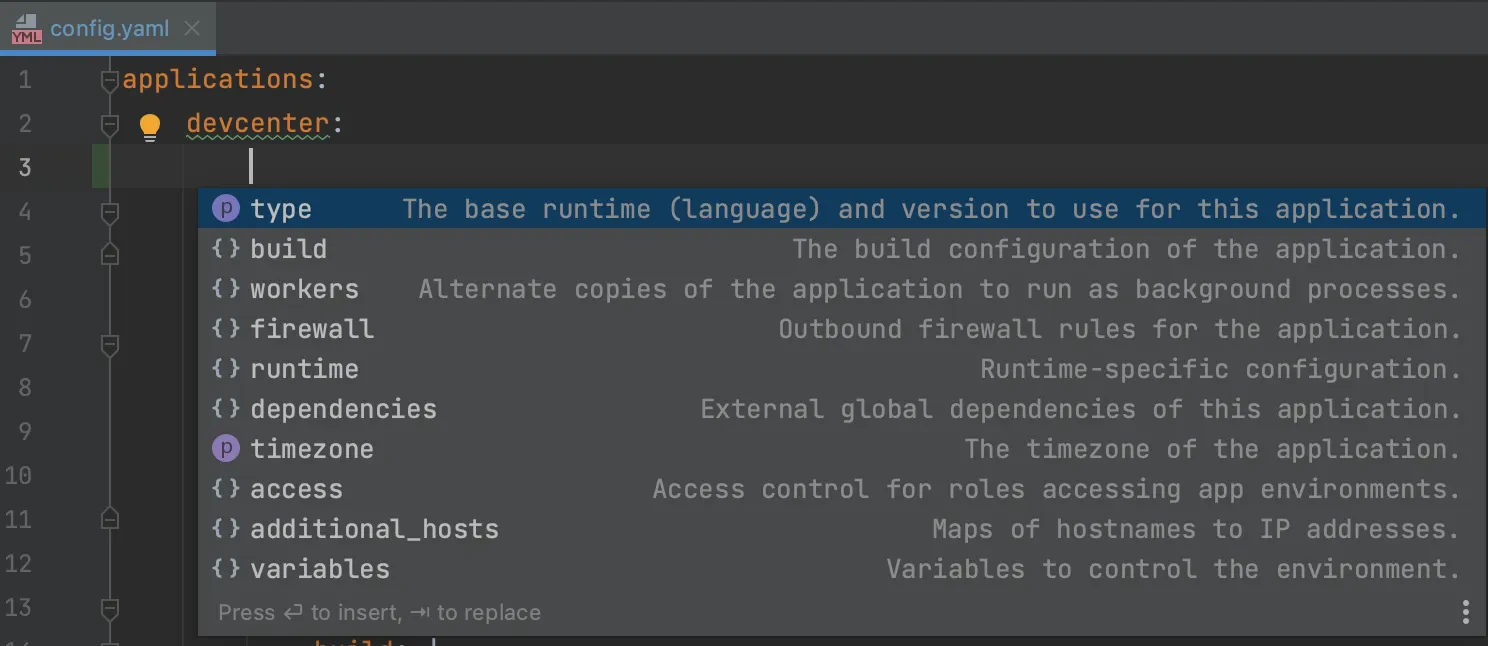Choose the 'access' completion entry
Viewport: 1488px width, 646px height.
pyautogui.click(x=296, y=488)
